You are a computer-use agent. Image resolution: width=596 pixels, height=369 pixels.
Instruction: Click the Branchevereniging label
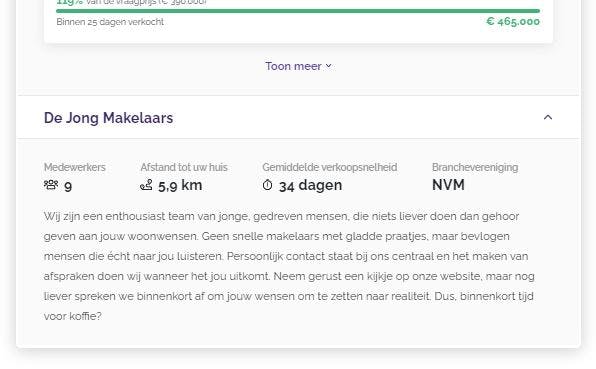[475, 167]
